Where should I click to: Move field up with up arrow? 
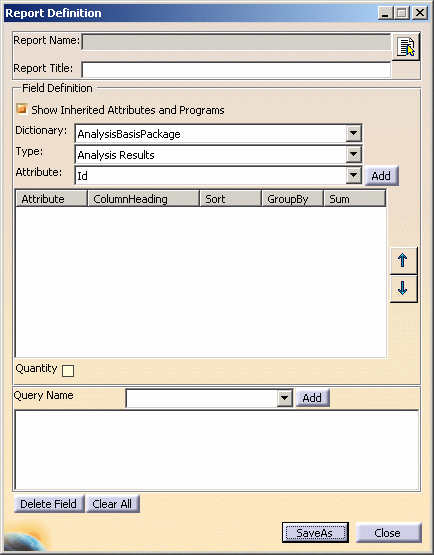tap(403, 261)
